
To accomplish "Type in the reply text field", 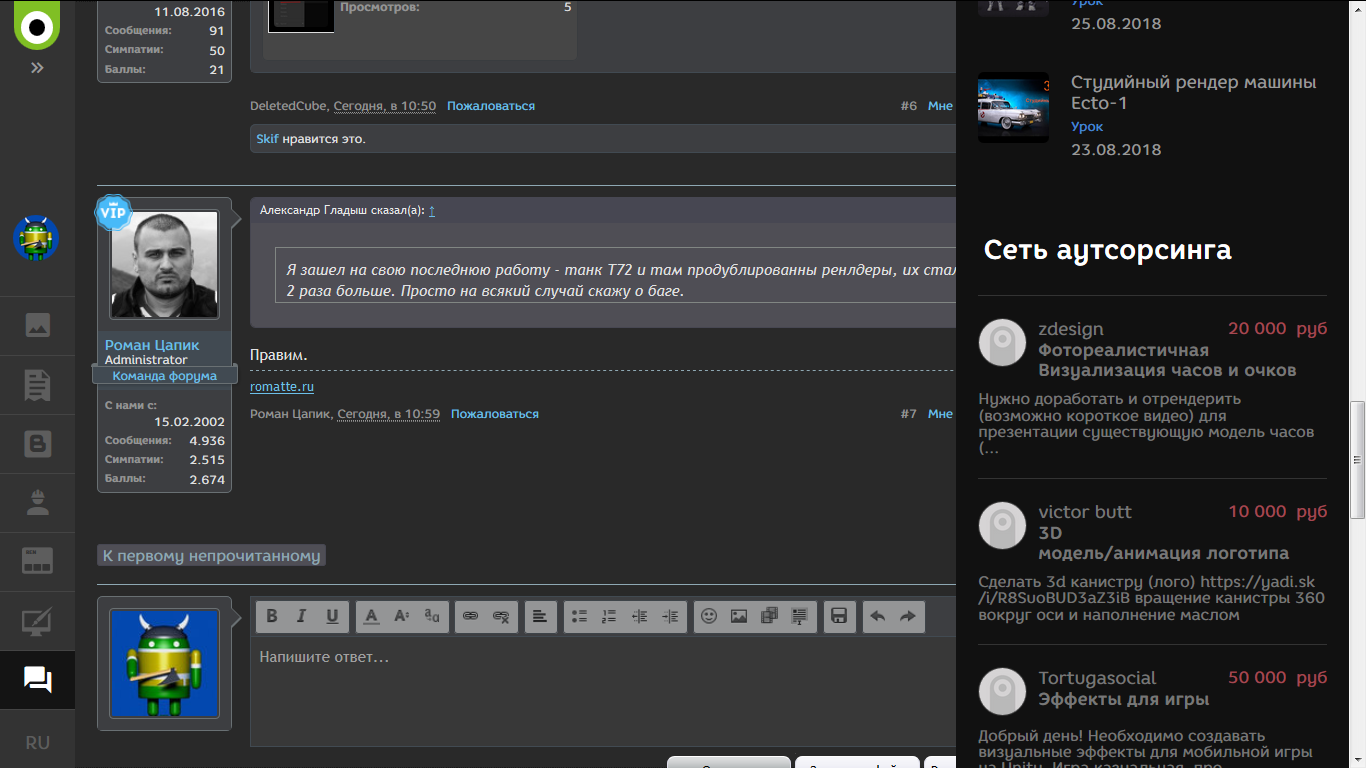I will click(600, 690).
